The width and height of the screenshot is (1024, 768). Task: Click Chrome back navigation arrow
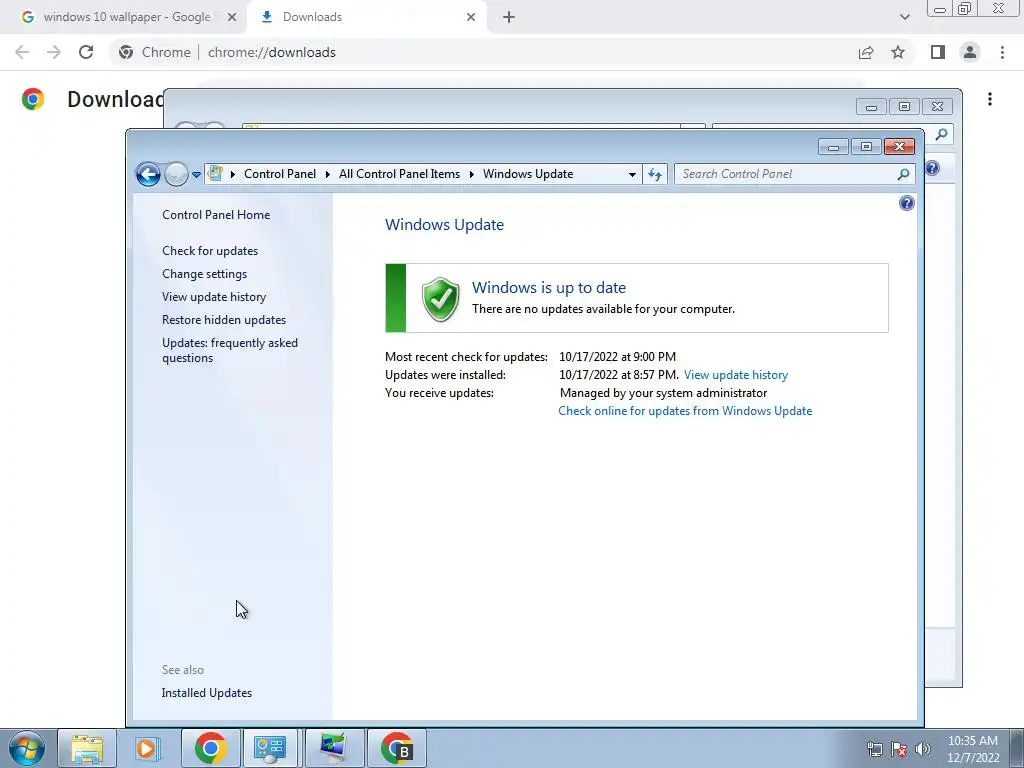pos(22,52)
